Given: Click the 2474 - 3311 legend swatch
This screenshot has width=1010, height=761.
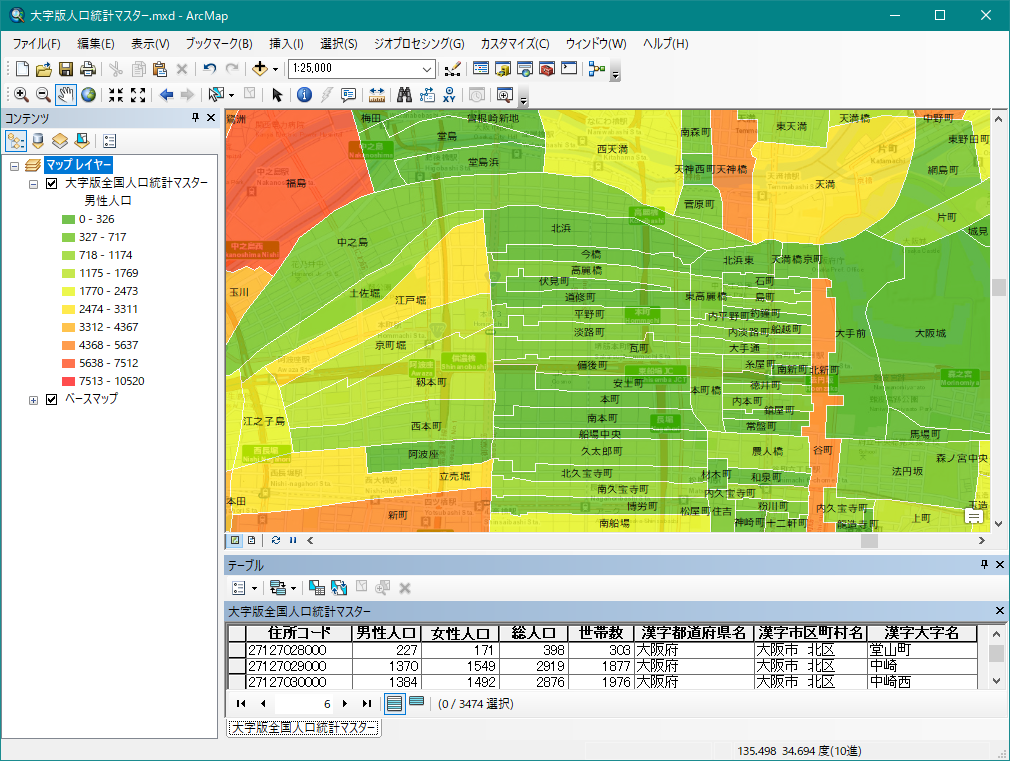Looking at the screenshot, I should 68,309.
